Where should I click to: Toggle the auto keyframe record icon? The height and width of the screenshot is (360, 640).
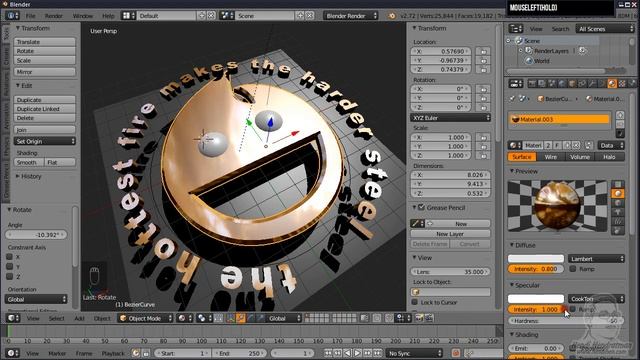(456, 353)
